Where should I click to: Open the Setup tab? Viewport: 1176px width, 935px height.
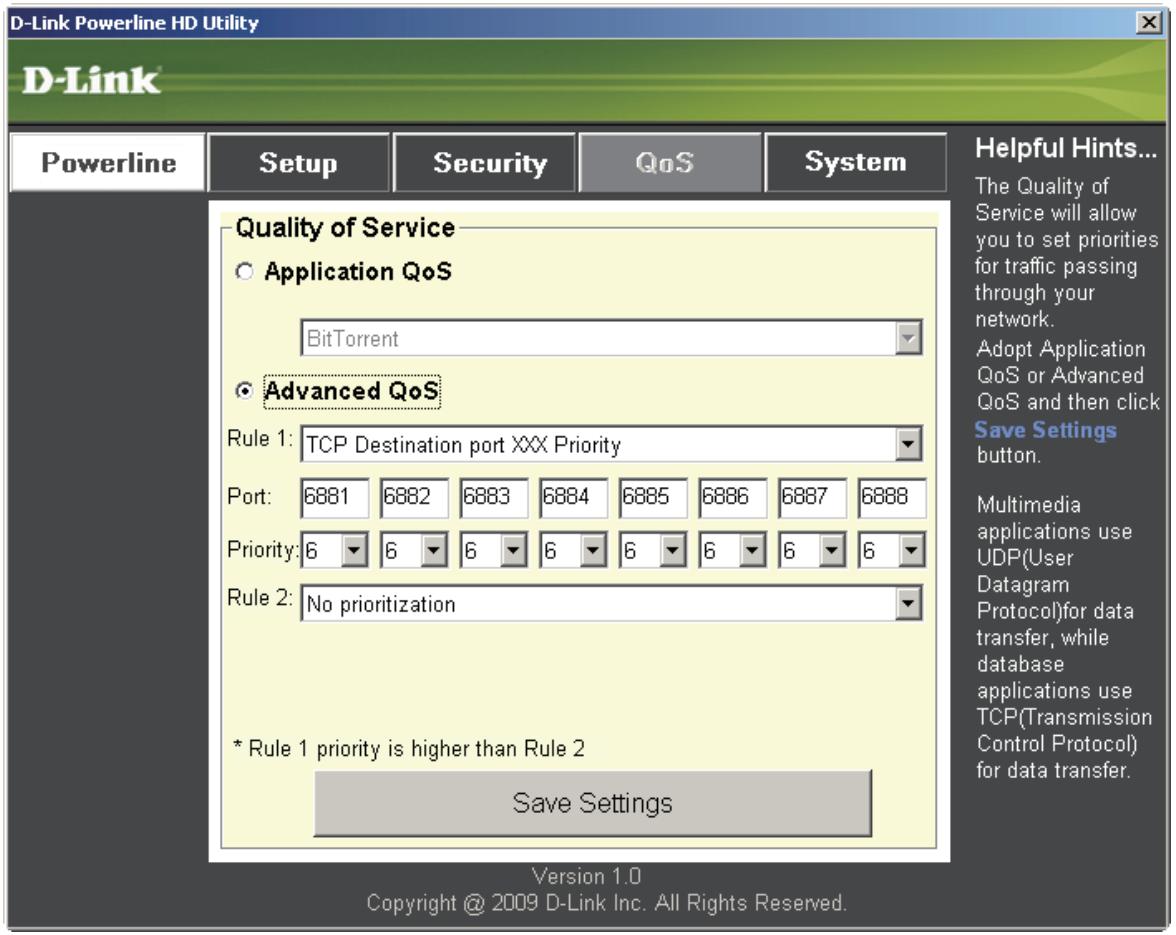click(298, 163)
